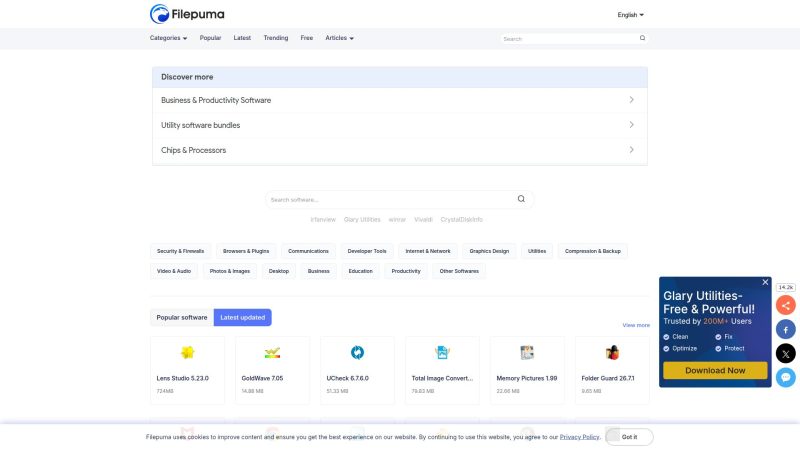This screenshot has height=450, width=800.
Task: Select Other Softwares category
Action: pyautogui.click(x=459, y=271)
